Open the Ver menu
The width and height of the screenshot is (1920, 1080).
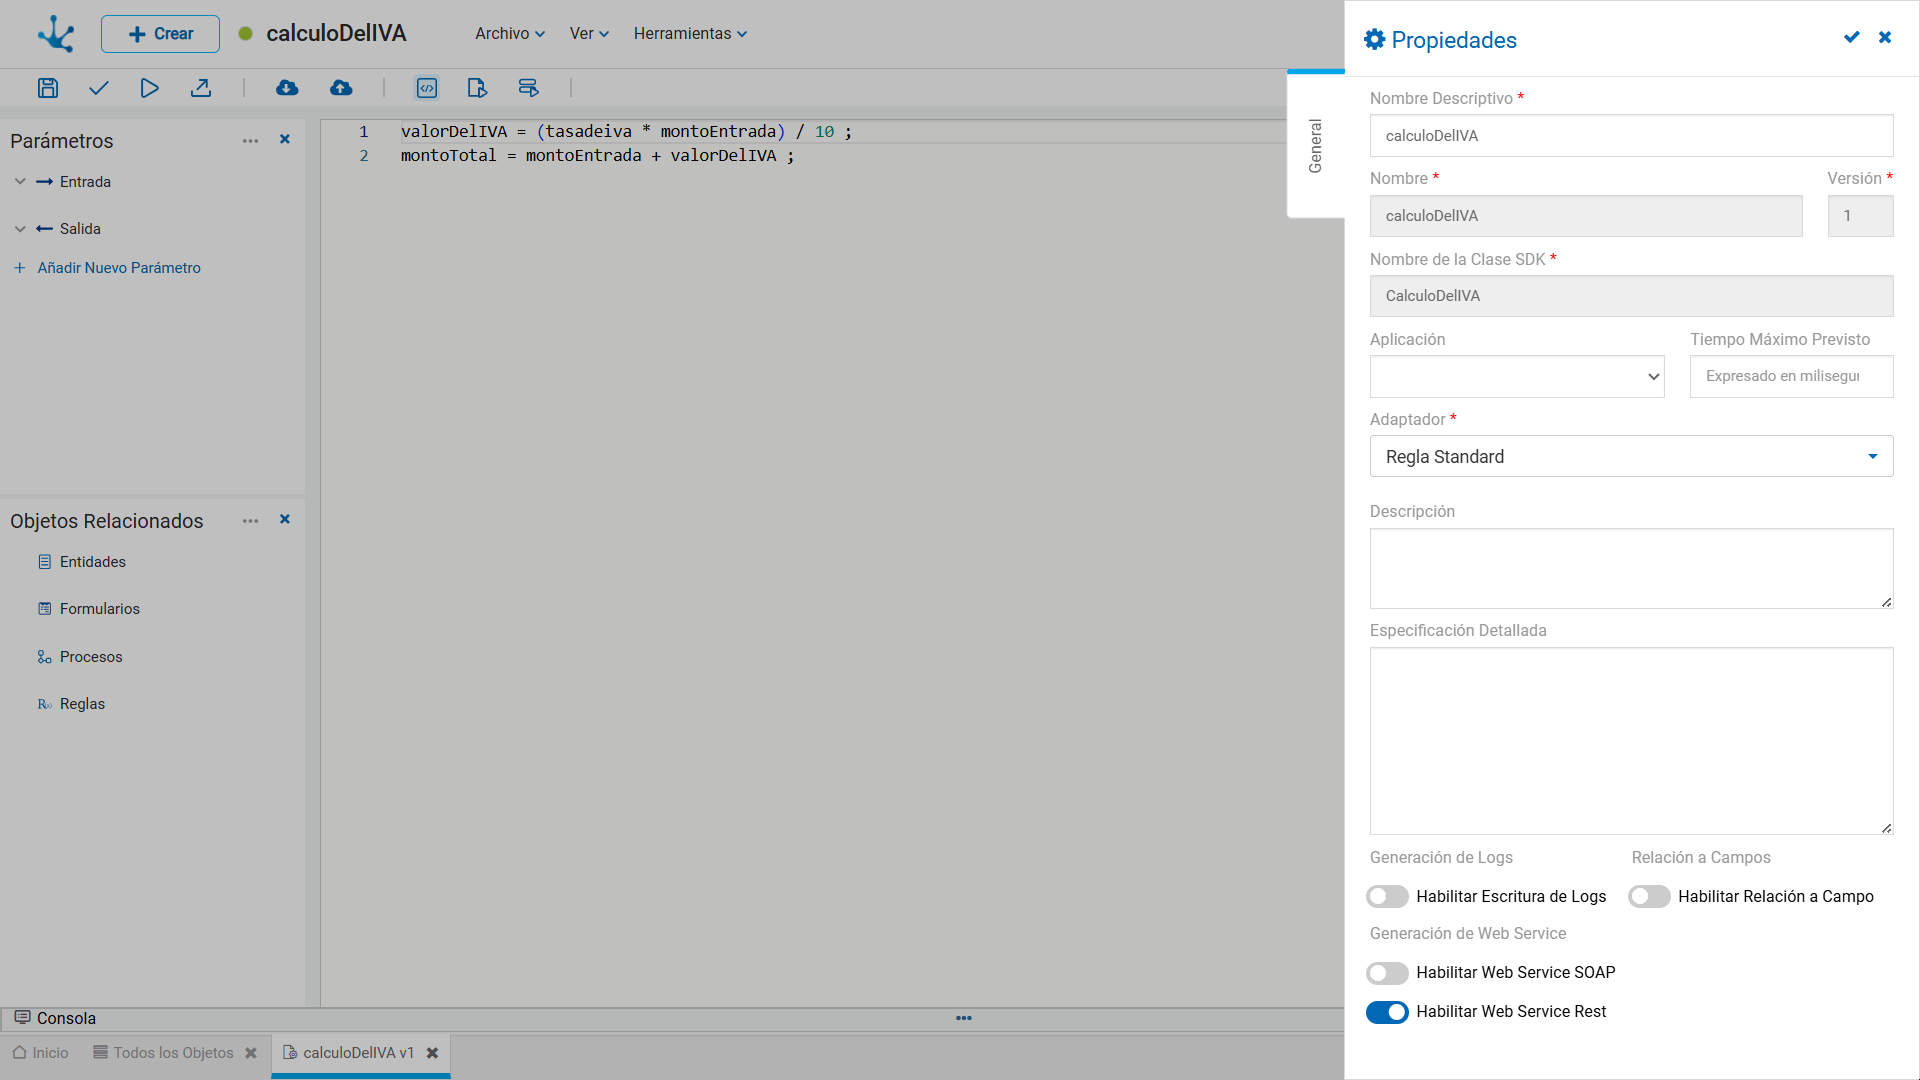(x=589, y=34)
